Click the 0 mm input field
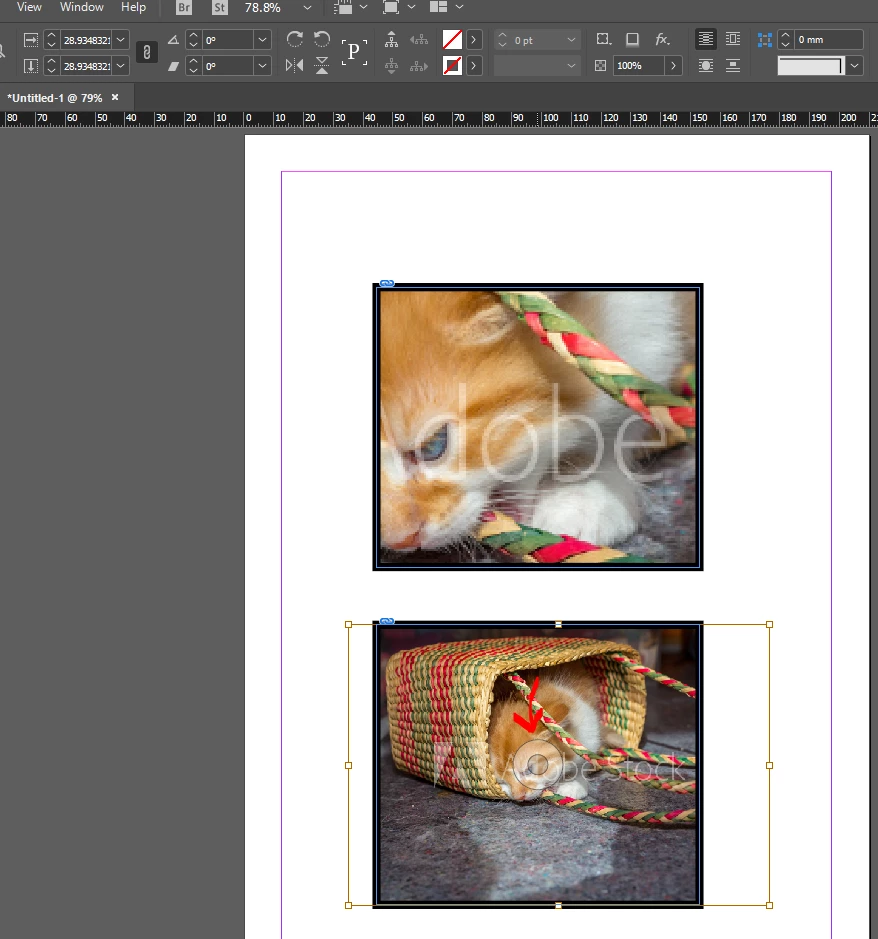The height and width of the screenshot is (939, 878). [828, 40]
